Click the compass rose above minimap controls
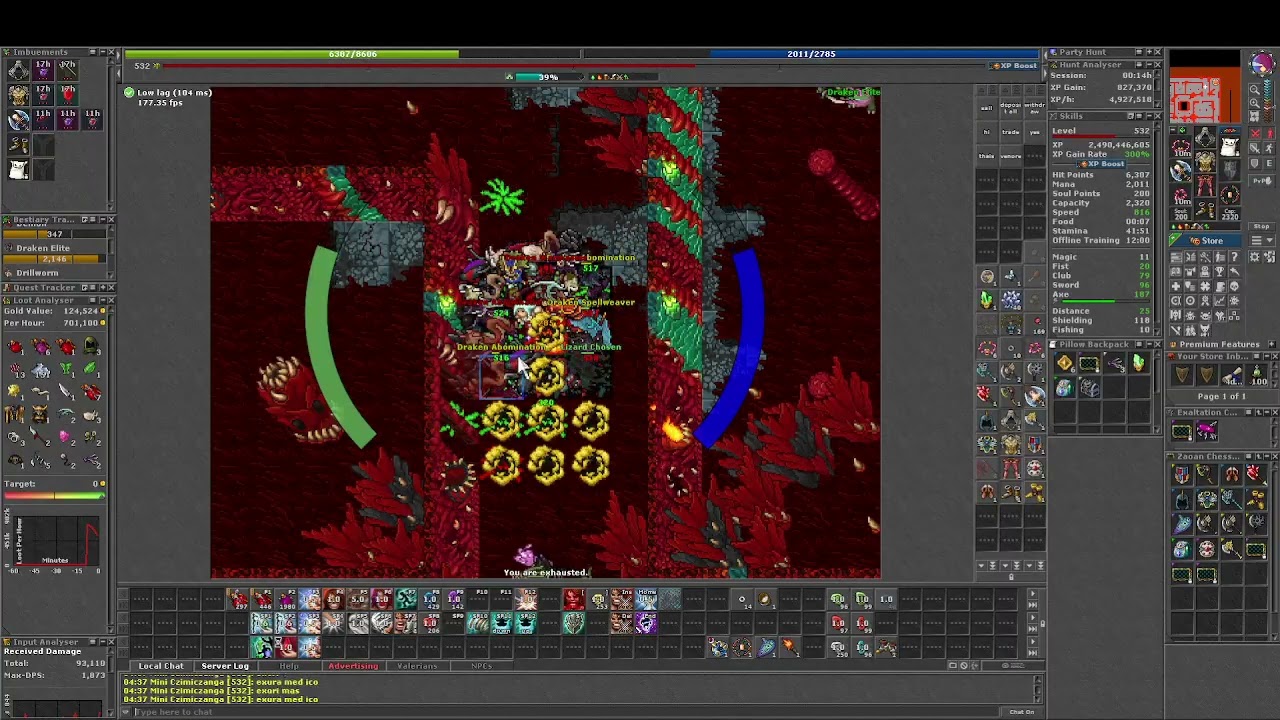This screenshot has height=720, width=1280. pyautogui.click(x=1262, y=63)
